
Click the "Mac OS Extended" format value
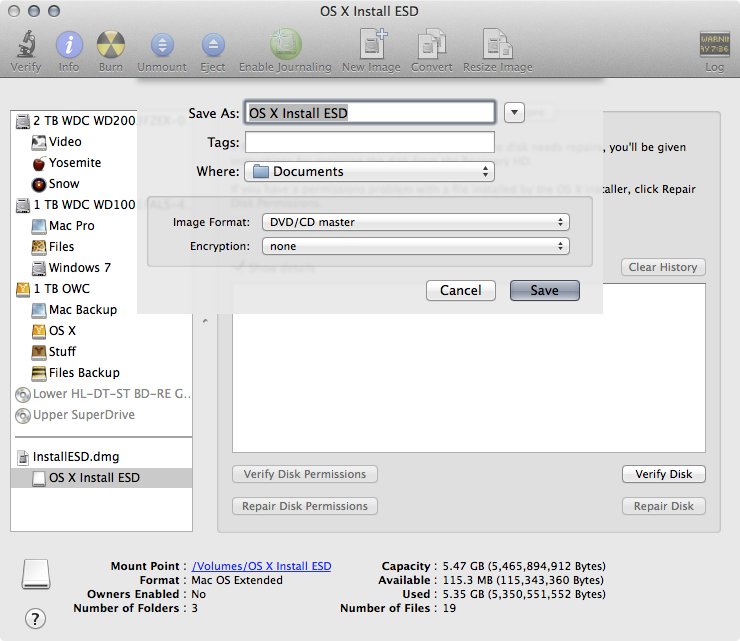pos(237,580)
